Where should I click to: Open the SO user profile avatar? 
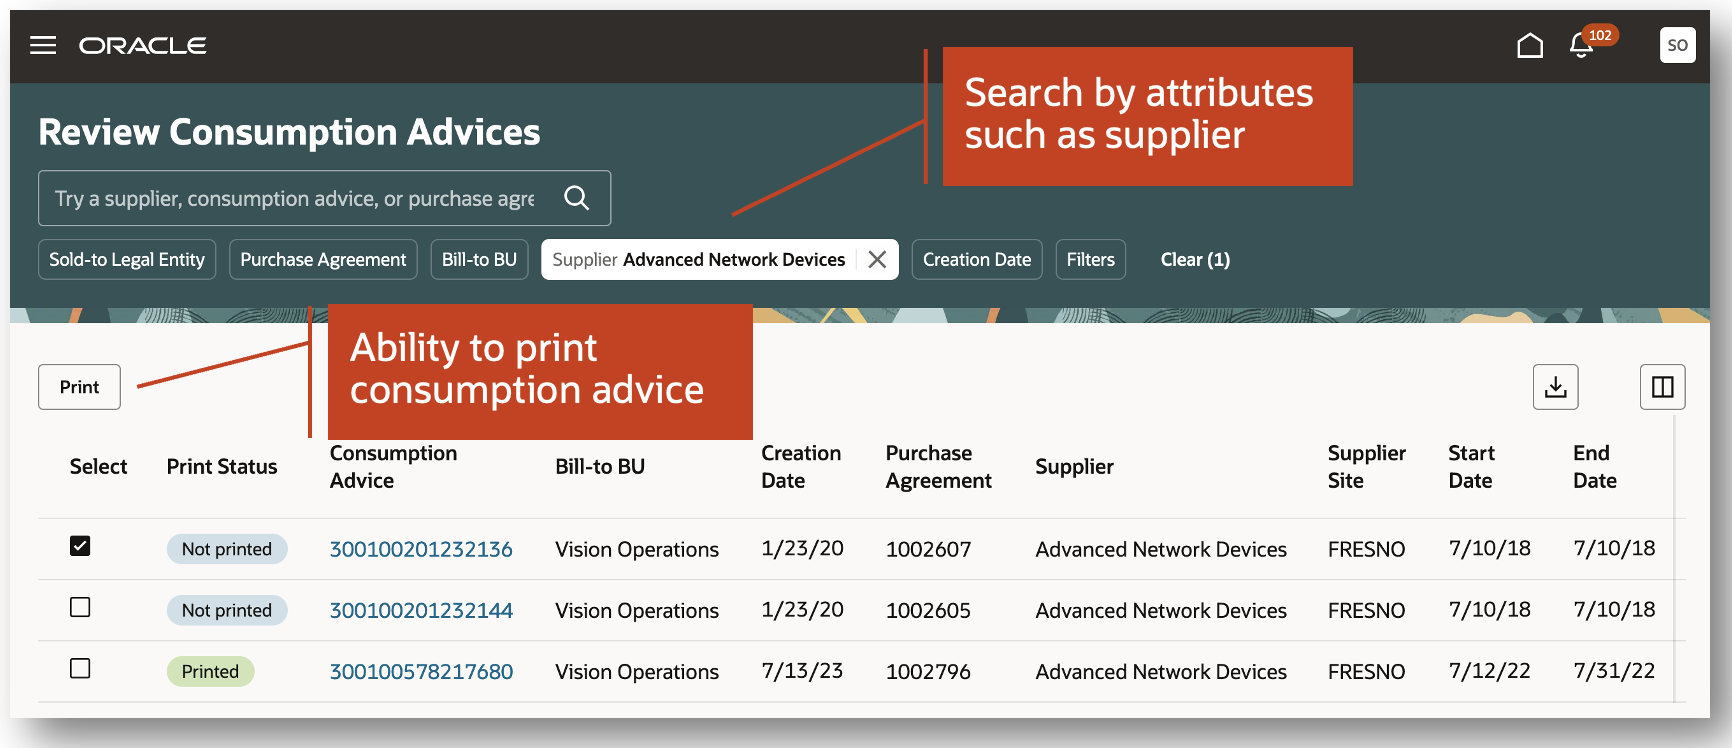pos(1677,45)
